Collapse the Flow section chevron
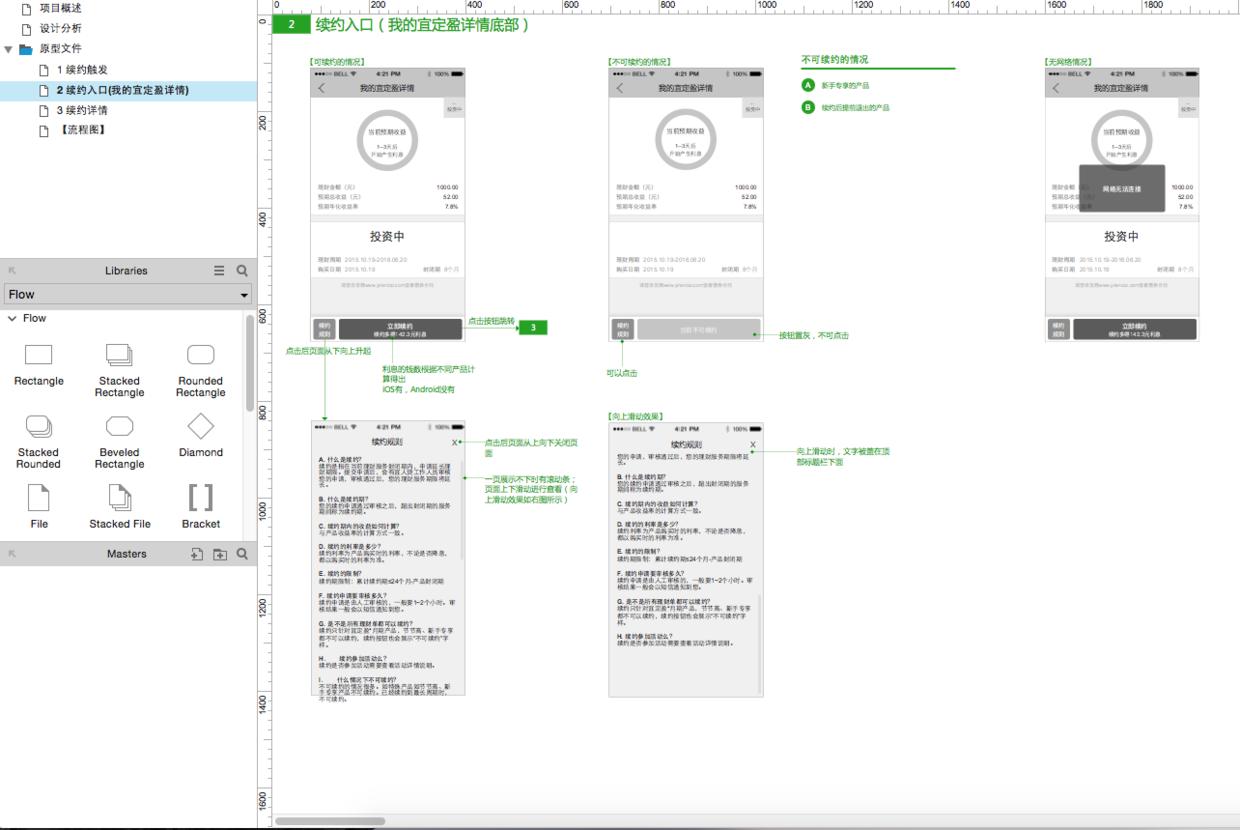This screenshot has width=1240, height=830. click(x=13, y=319)
